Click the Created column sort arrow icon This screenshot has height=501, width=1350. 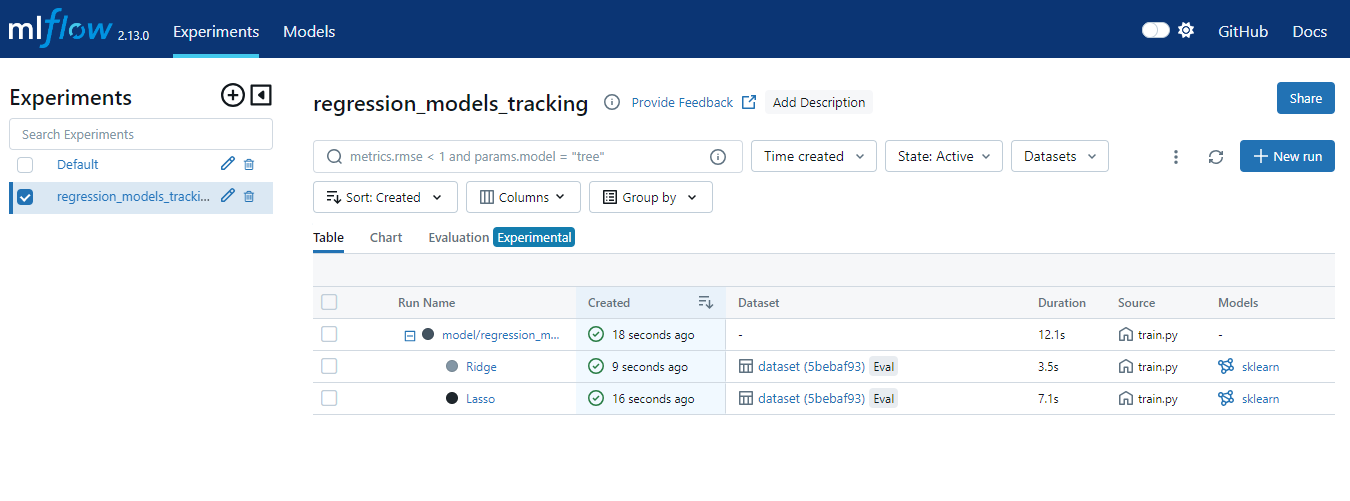pyautogui.click(x=705, y=302)
